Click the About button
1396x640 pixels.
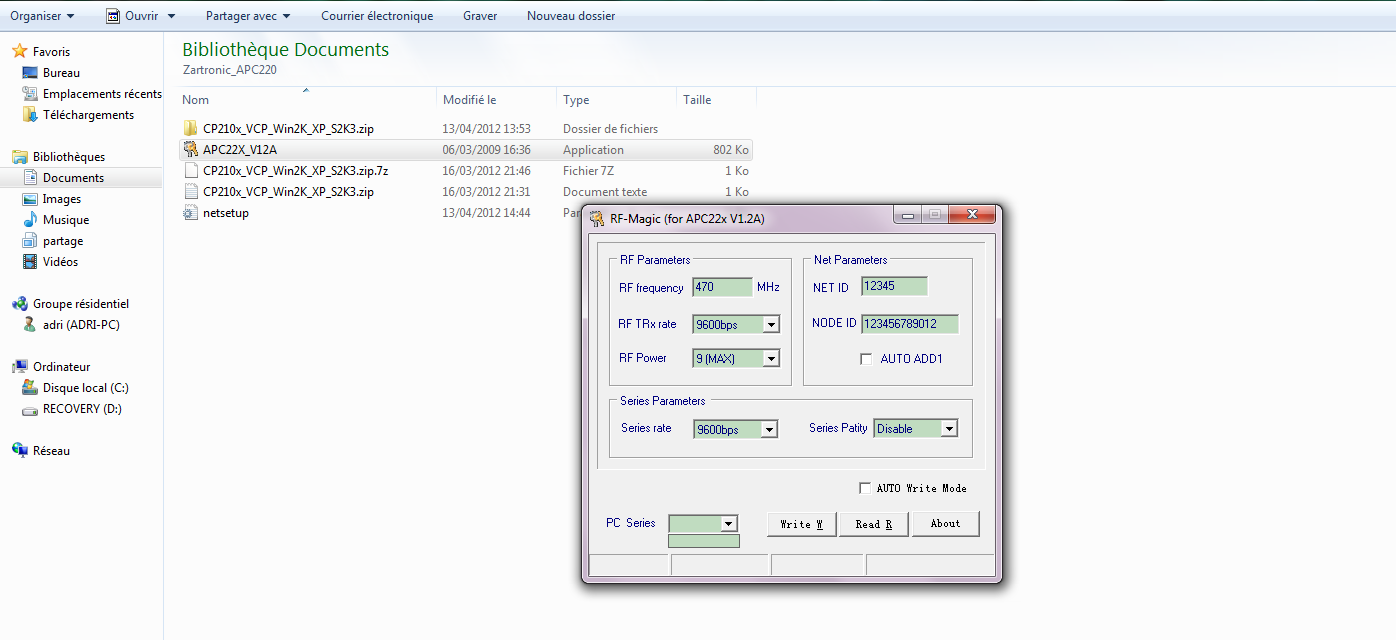(945, 524)
